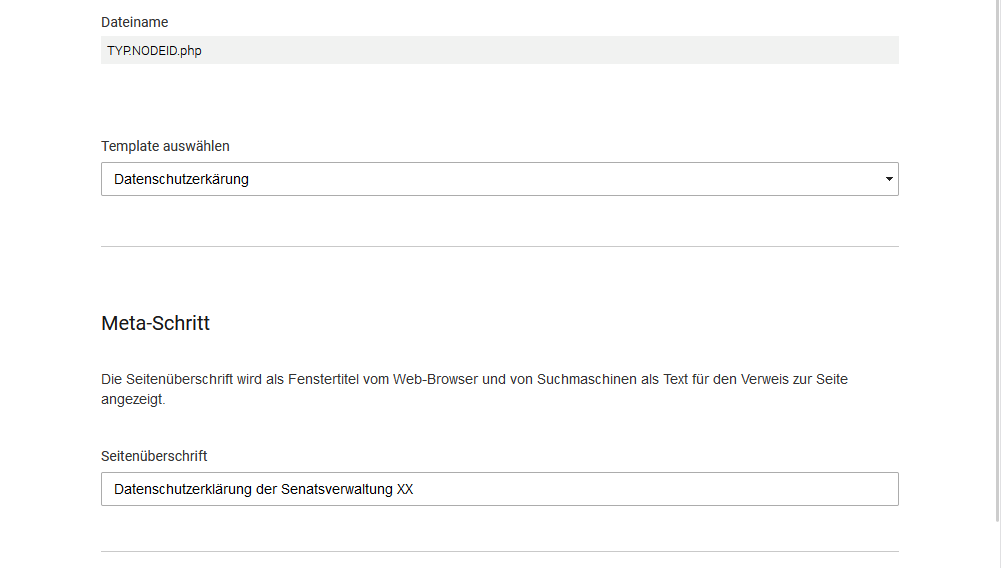The height and width of the screenshot is (568, 1001).
Task: Click the Dateiname label
Action: point(135,22)
